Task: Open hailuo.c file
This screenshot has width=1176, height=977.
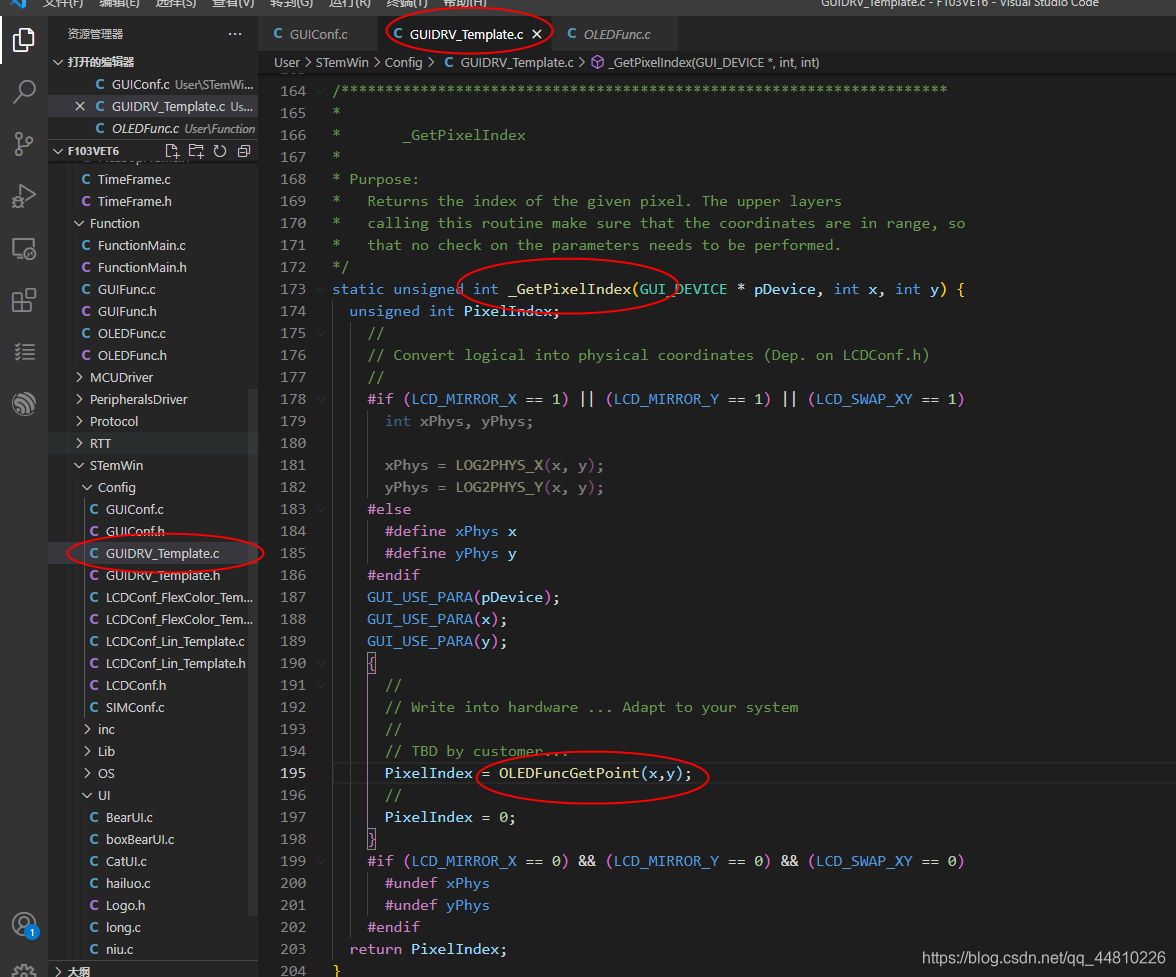Action: pos(128,883)
